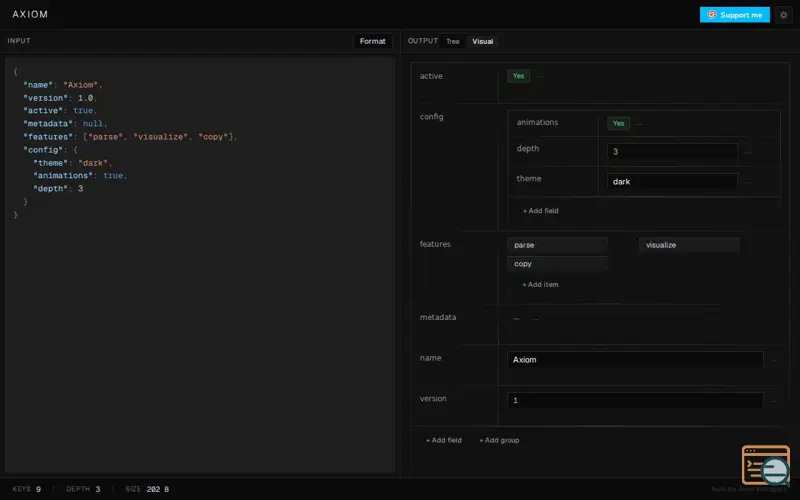The width and height of the screenshot is (800, 500).
Task: Add a top-level field at the bottom
Action: coord(443,440)
